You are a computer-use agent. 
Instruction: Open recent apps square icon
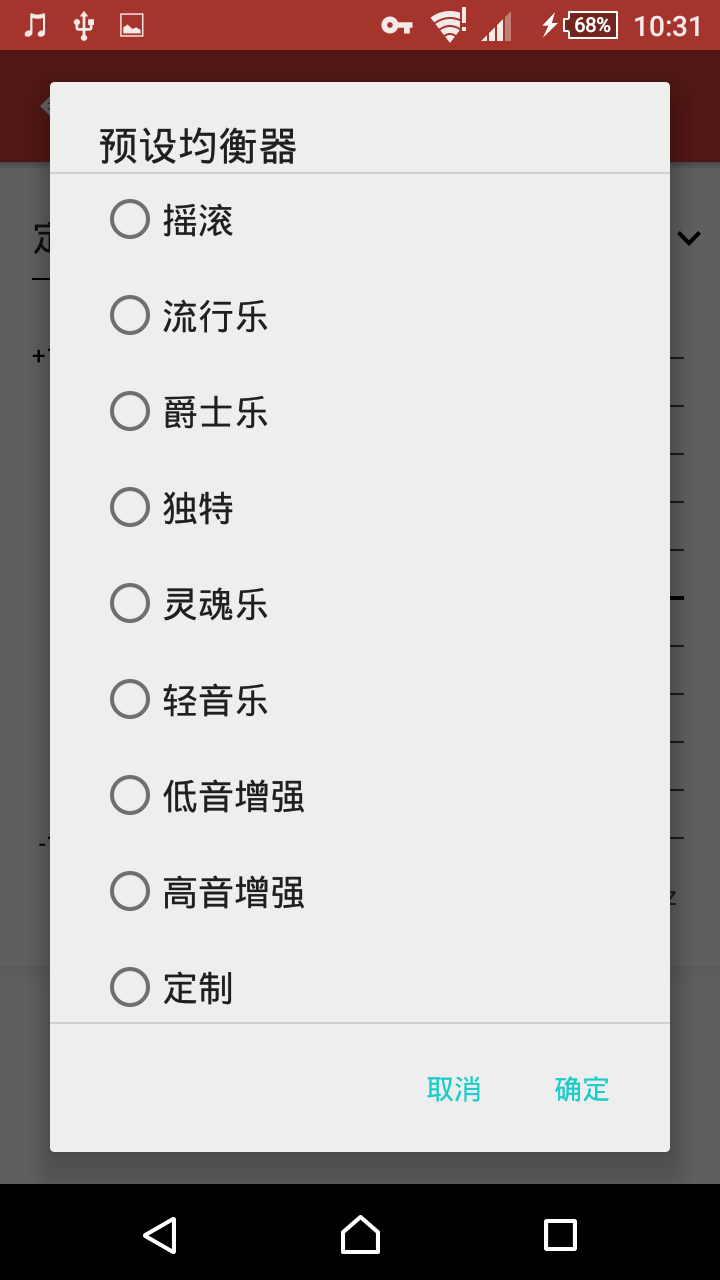(560, 1235)
